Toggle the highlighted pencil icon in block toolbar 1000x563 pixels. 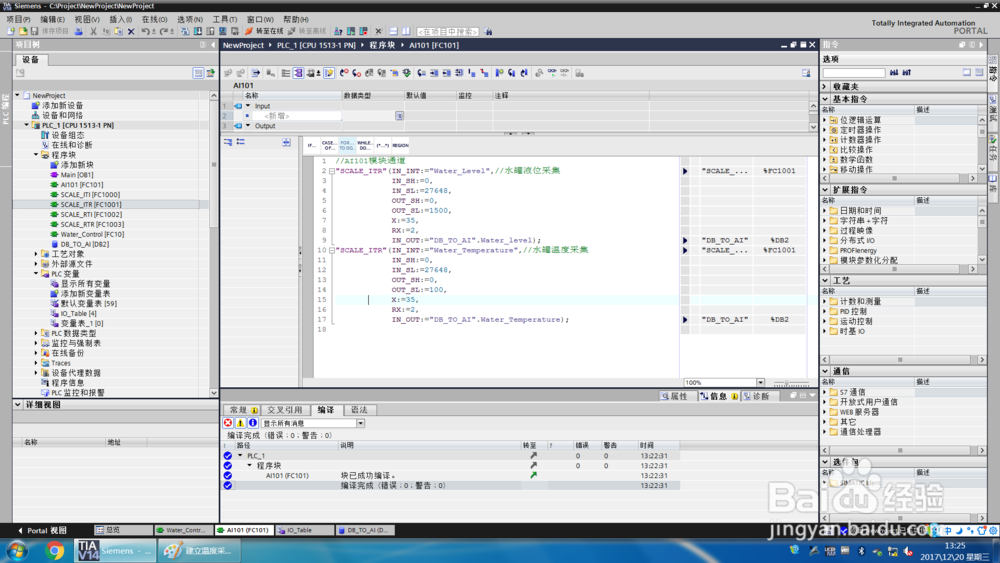pyautogui.click(x=329, y=73)
